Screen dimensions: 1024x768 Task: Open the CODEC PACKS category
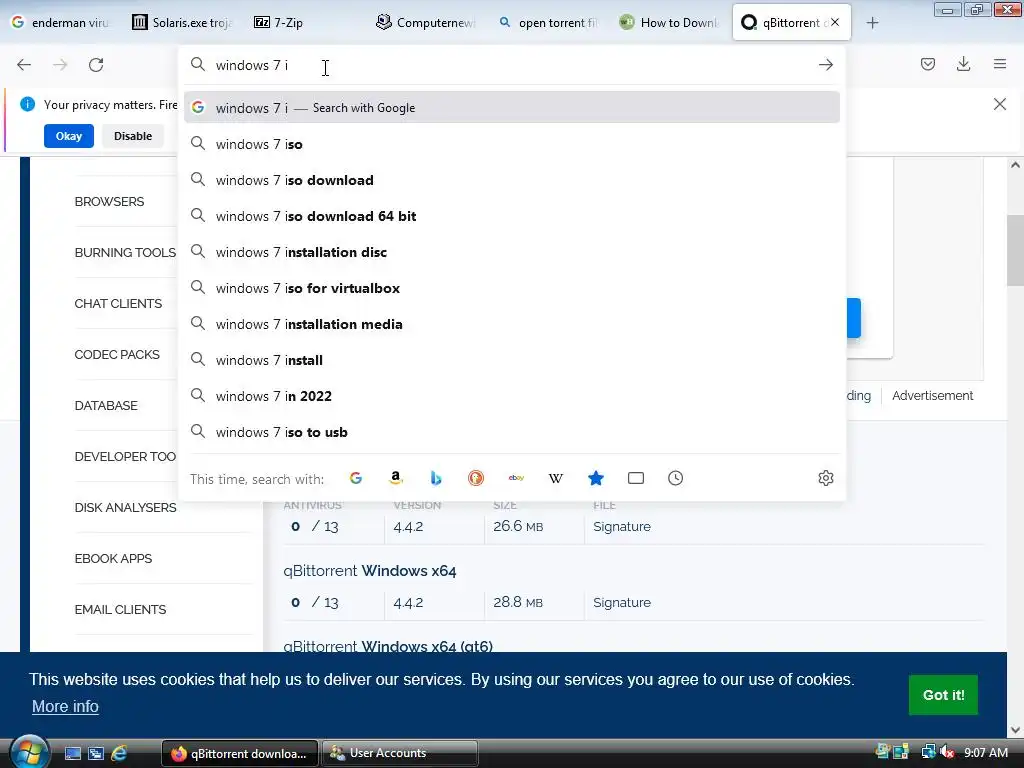click(117, 355)
